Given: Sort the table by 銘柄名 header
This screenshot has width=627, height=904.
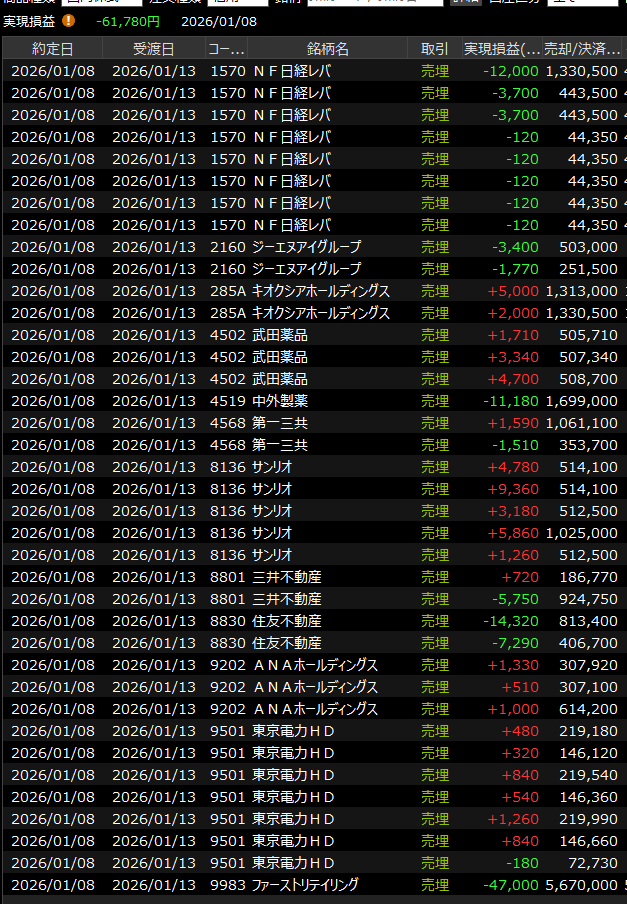Looking at the screenshot, I should click(x=328, y=49).
